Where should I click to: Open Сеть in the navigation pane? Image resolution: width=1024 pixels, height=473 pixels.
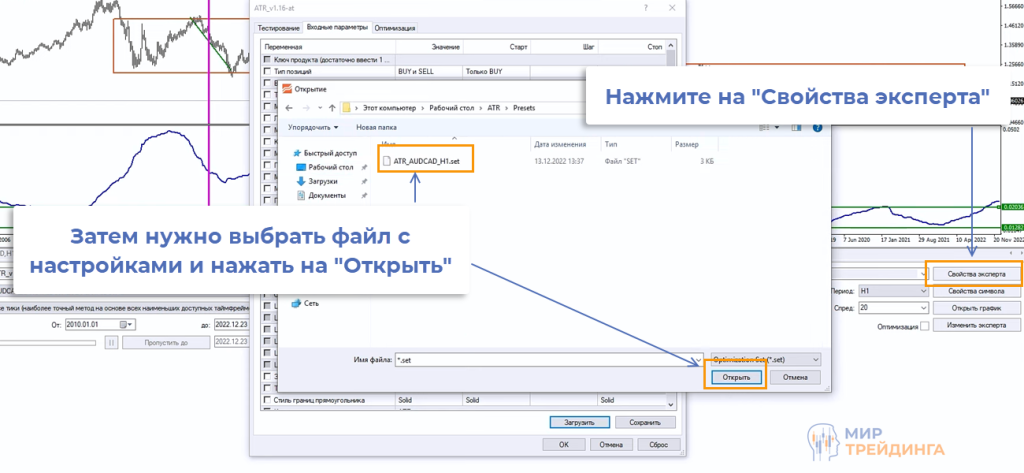pyautogui.click(x=312, y=303)
